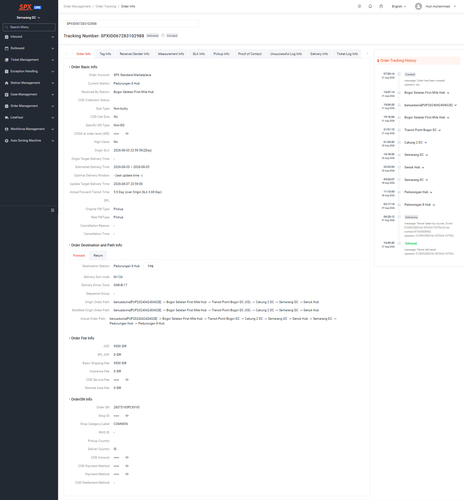Open the Measurement Info tab
464x500 pixels.
[171, 54]
